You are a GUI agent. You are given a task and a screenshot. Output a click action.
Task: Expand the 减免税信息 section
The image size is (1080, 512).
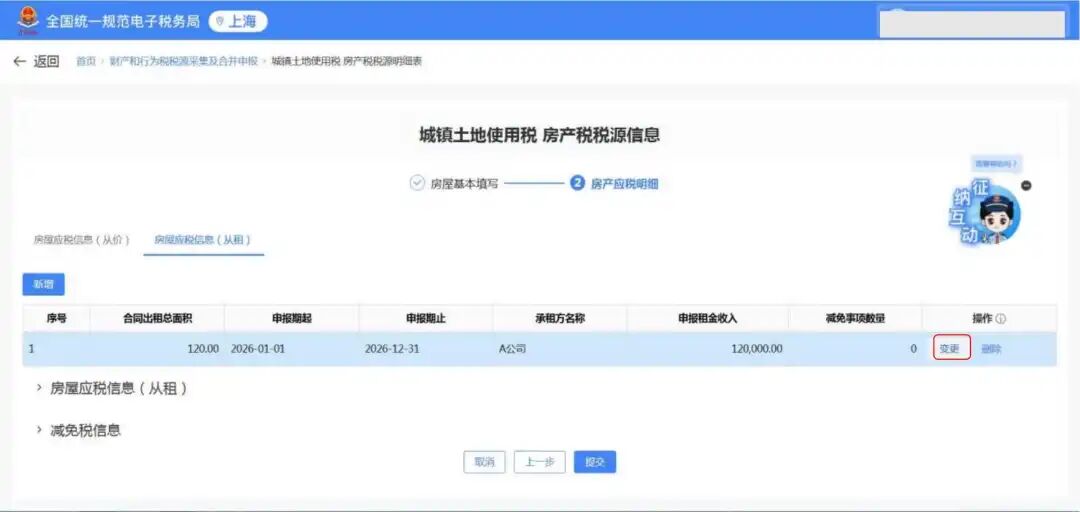tap(79, 431)
